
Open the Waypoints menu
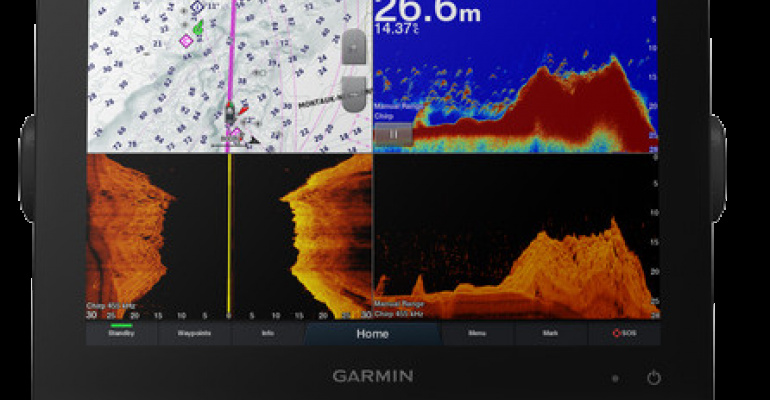194,333
